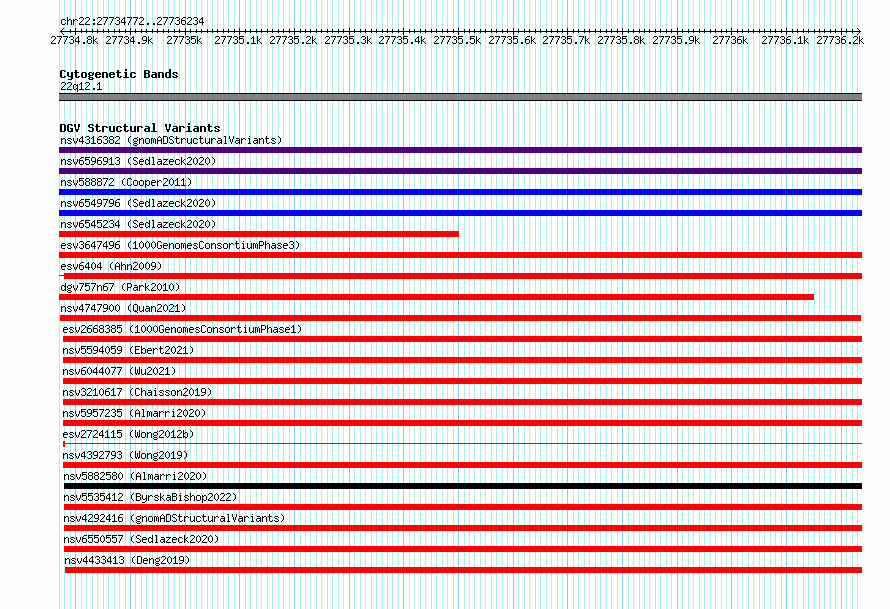890x609 pixels.
Task: Select the esv6404 (Ahn2009) label
Action: point(111,266)
